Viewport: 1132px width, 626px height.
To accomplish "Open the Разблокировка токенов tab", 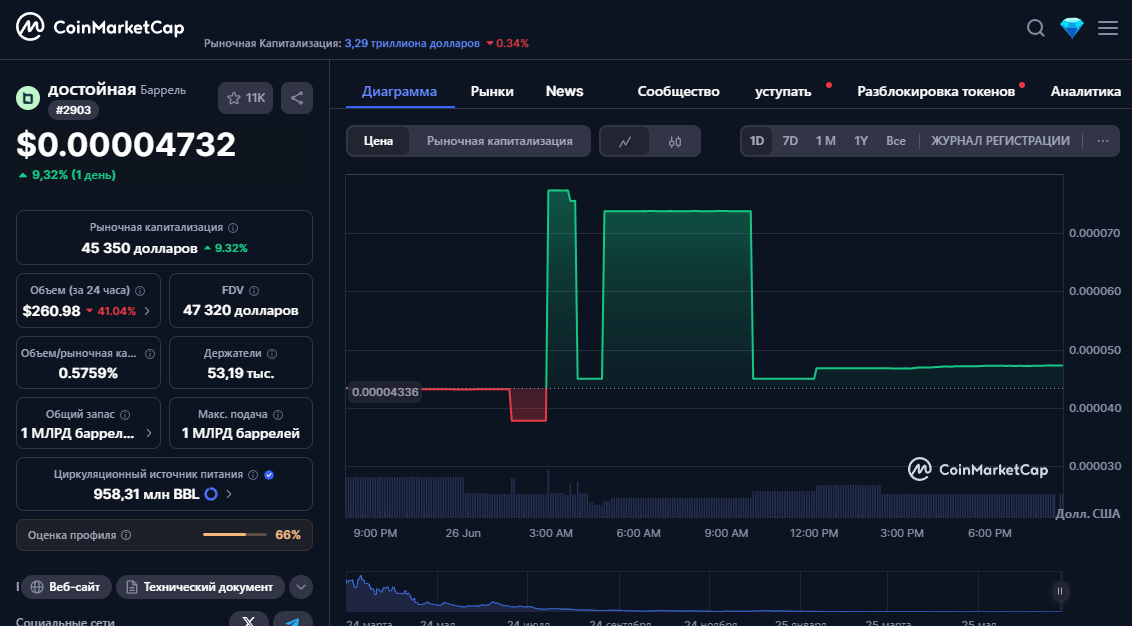I will pyautogui.click(x=936, y=92).
